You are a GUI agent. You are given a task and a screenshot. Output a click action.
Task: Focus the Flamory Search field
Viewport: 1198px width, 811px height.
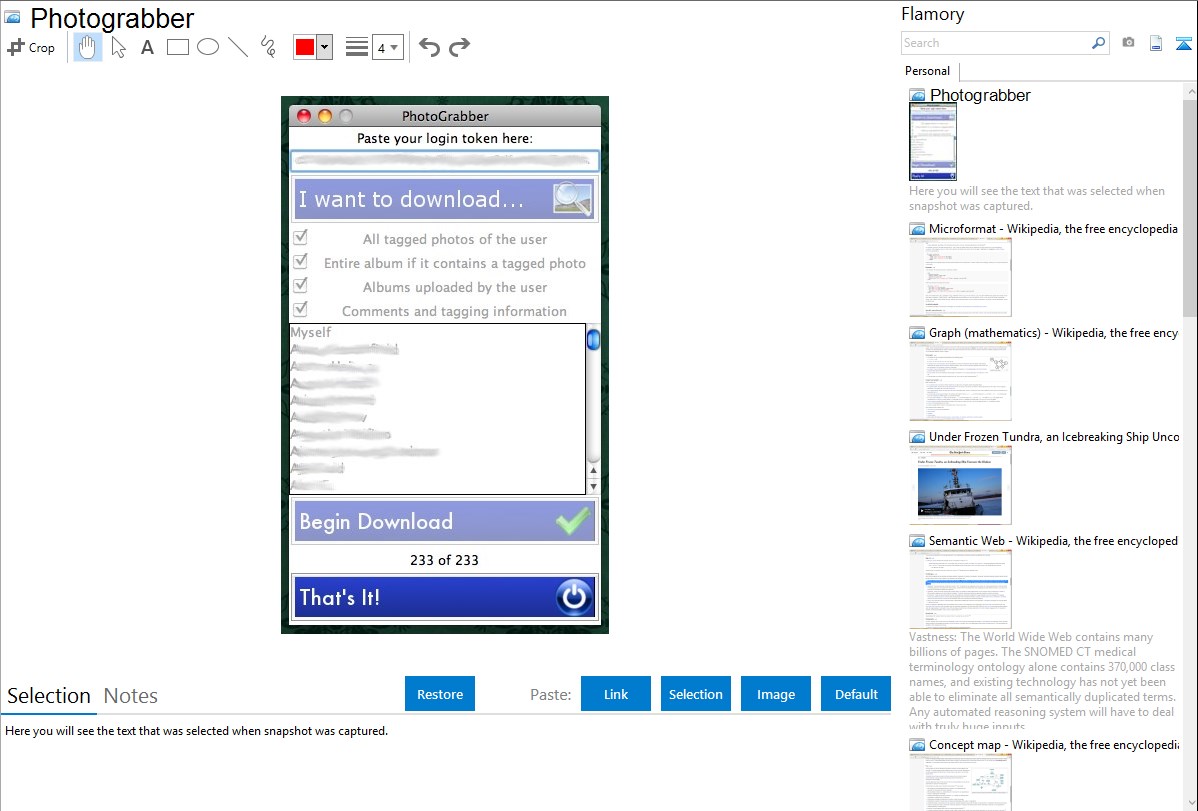point(995,43)
